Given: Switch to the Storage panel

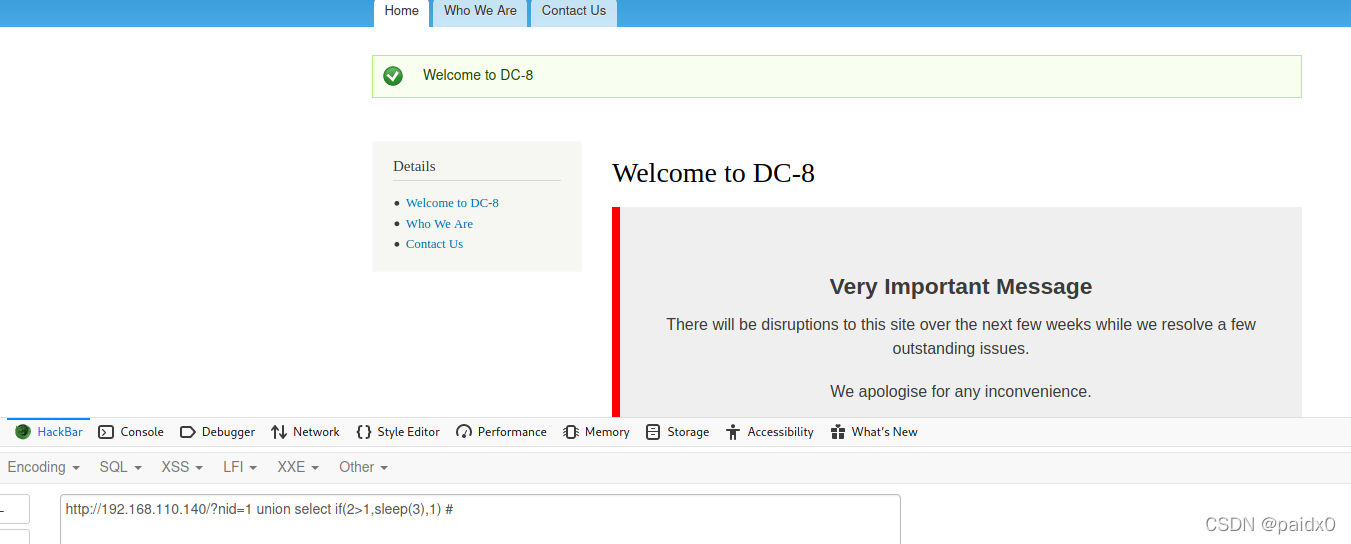Looking at the screenshot, I should 677,432.
